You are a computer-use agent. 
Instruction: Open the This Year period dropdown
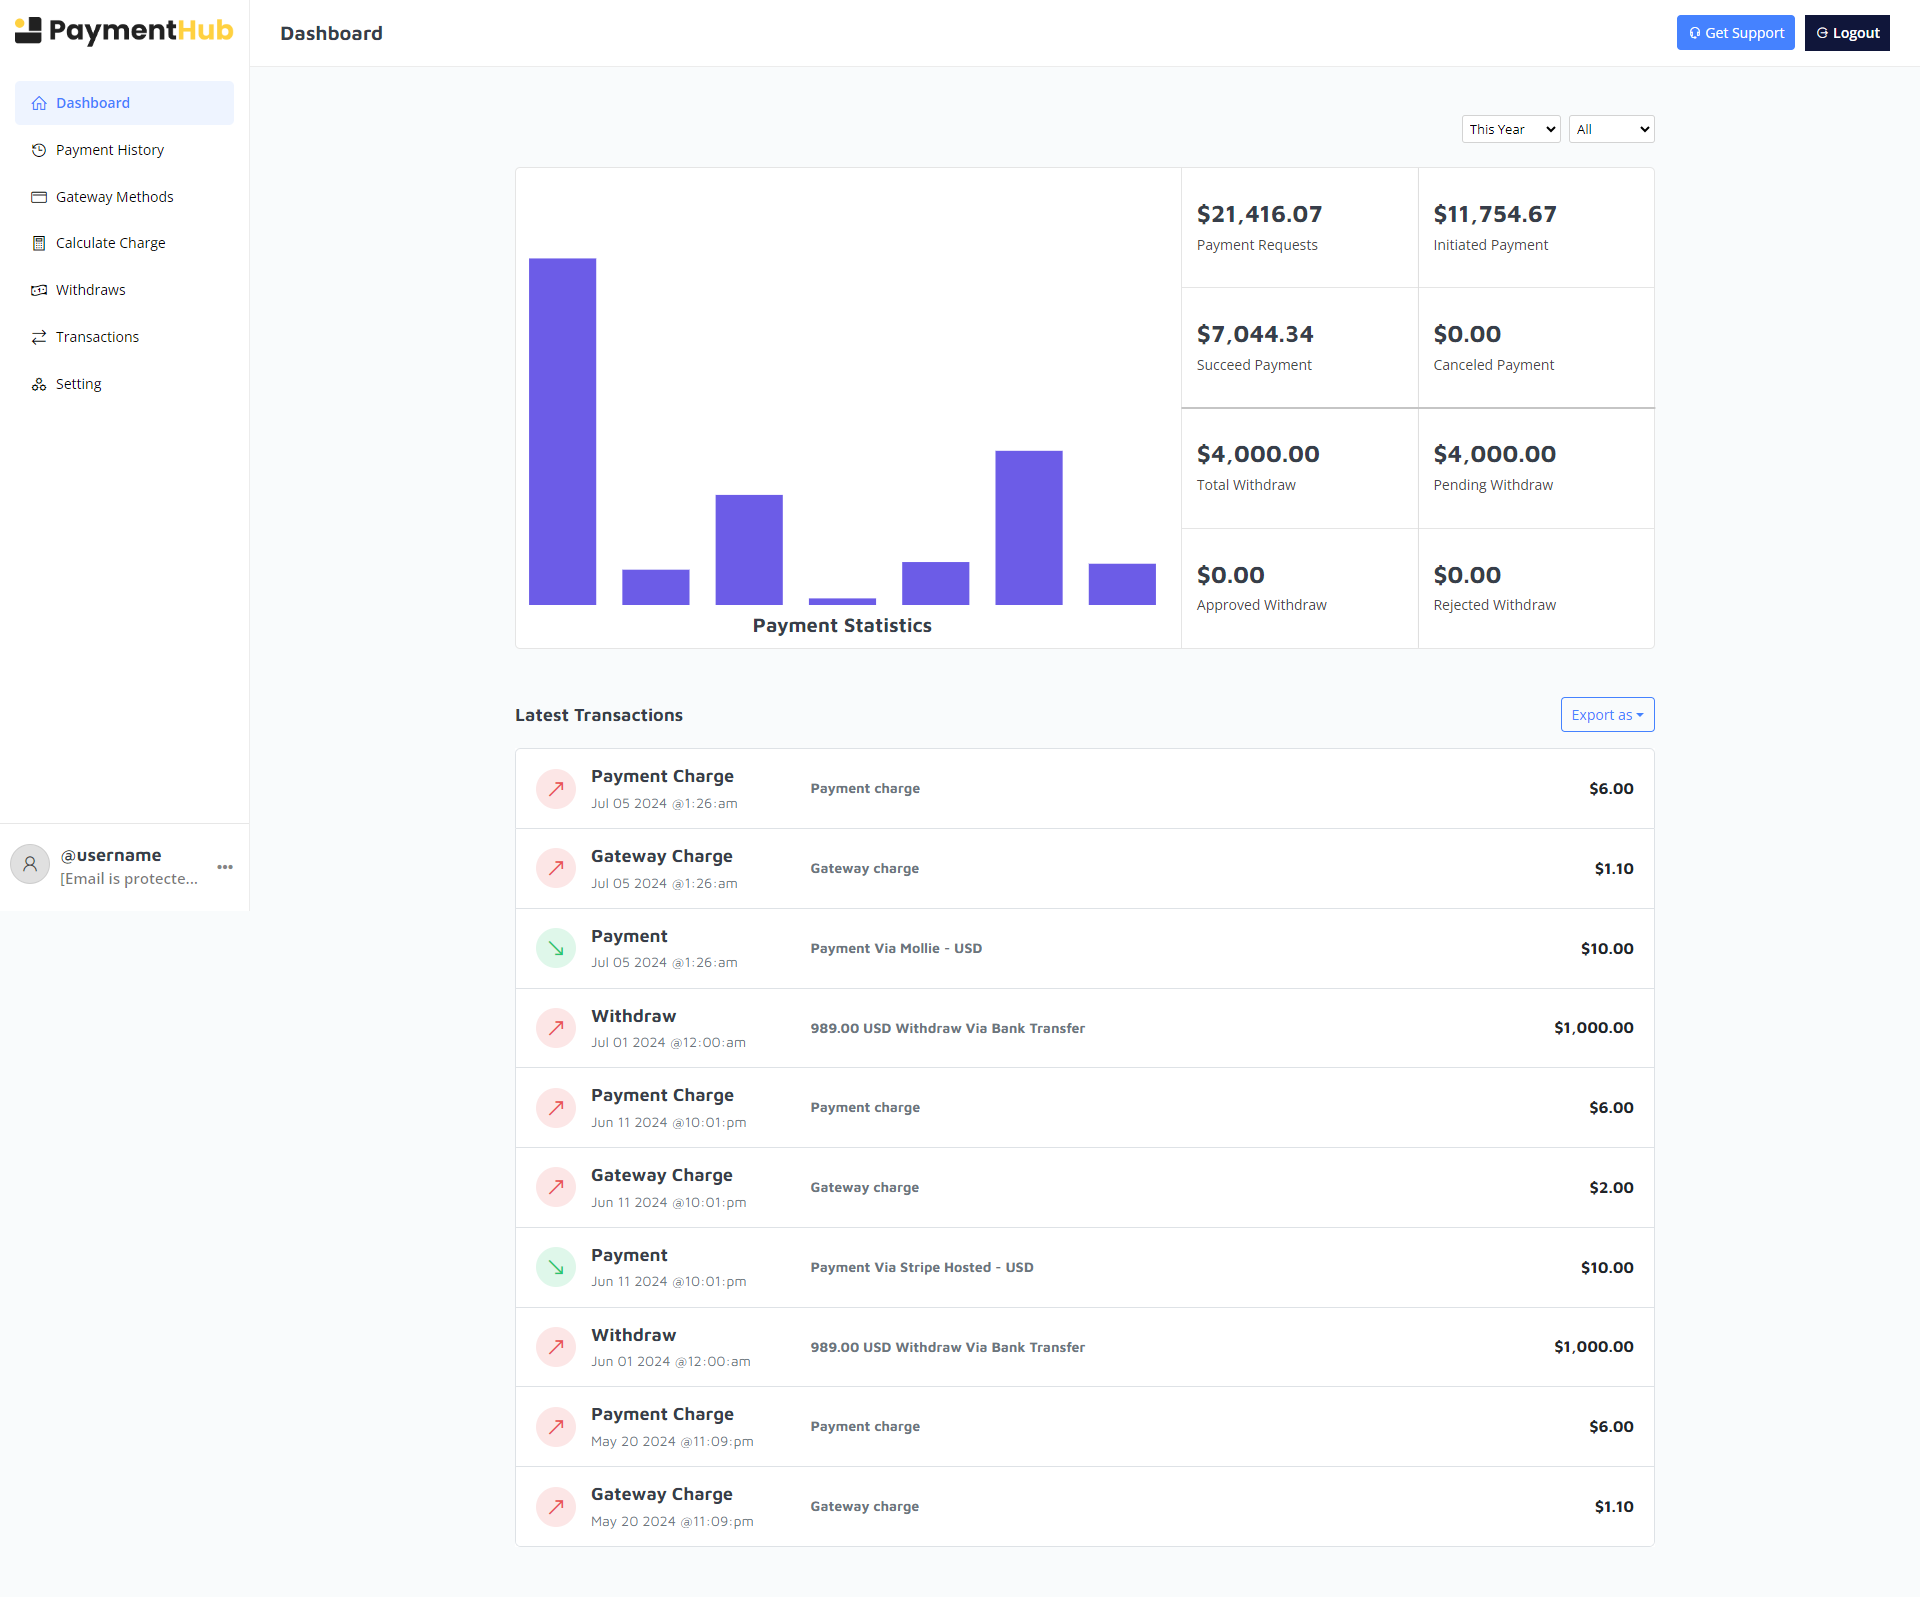click(x=1510, y=129)
